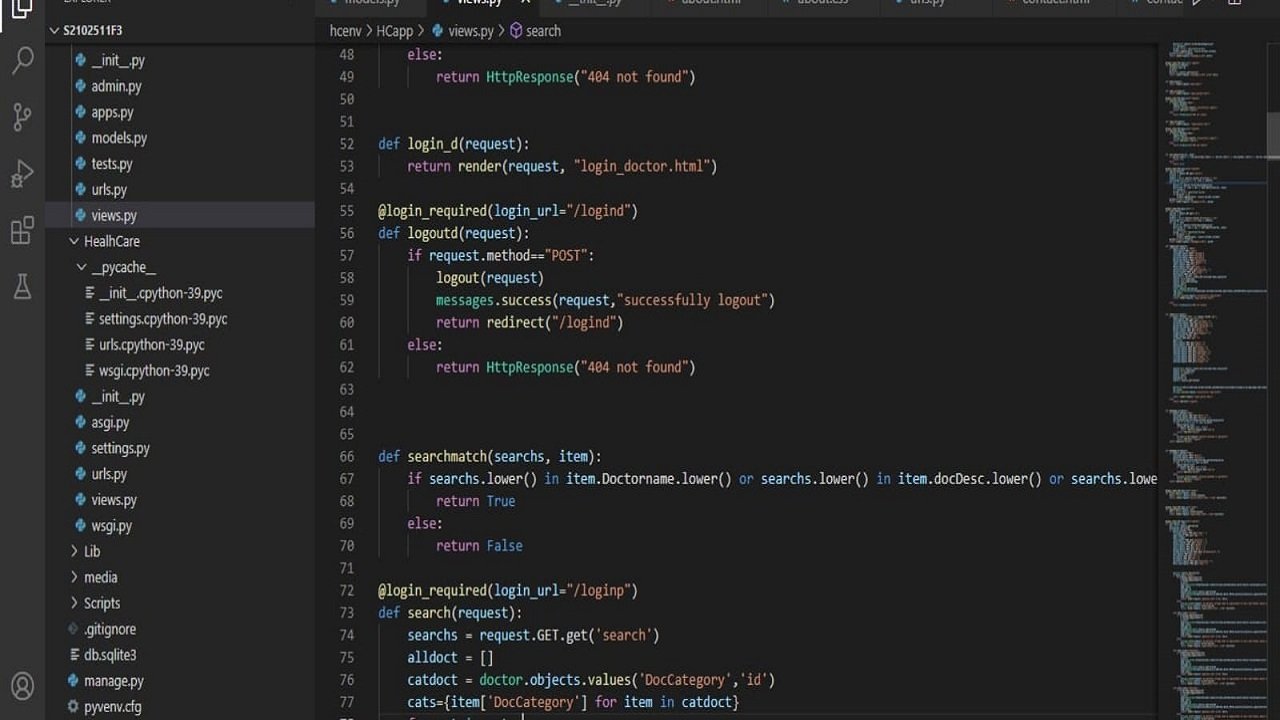The height and width of the screenshot is (720, 1280).
Task: Click the cube symbol icon before search breadcrumb
Action: (516, 31)
